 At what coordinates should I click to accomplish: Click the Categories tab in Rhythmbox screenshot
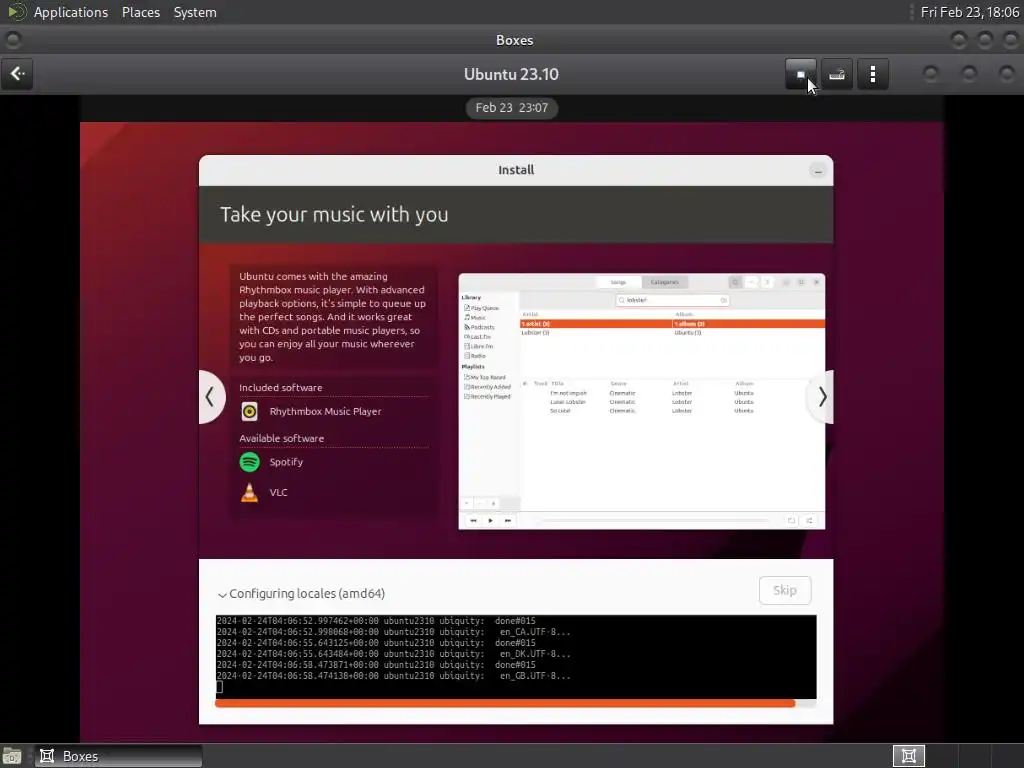[664, 282]
